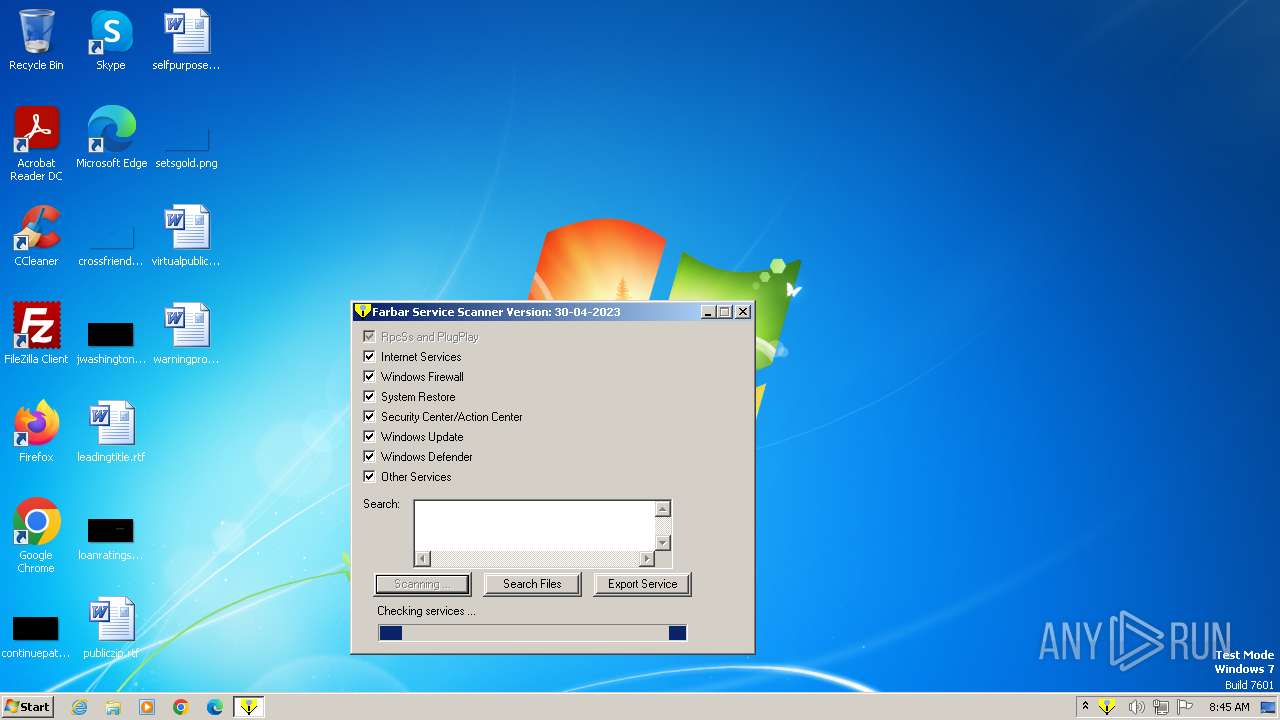1280x720 pixels.
Task: Click the Action Center flag tray icon
Action: coord(1185,707)
